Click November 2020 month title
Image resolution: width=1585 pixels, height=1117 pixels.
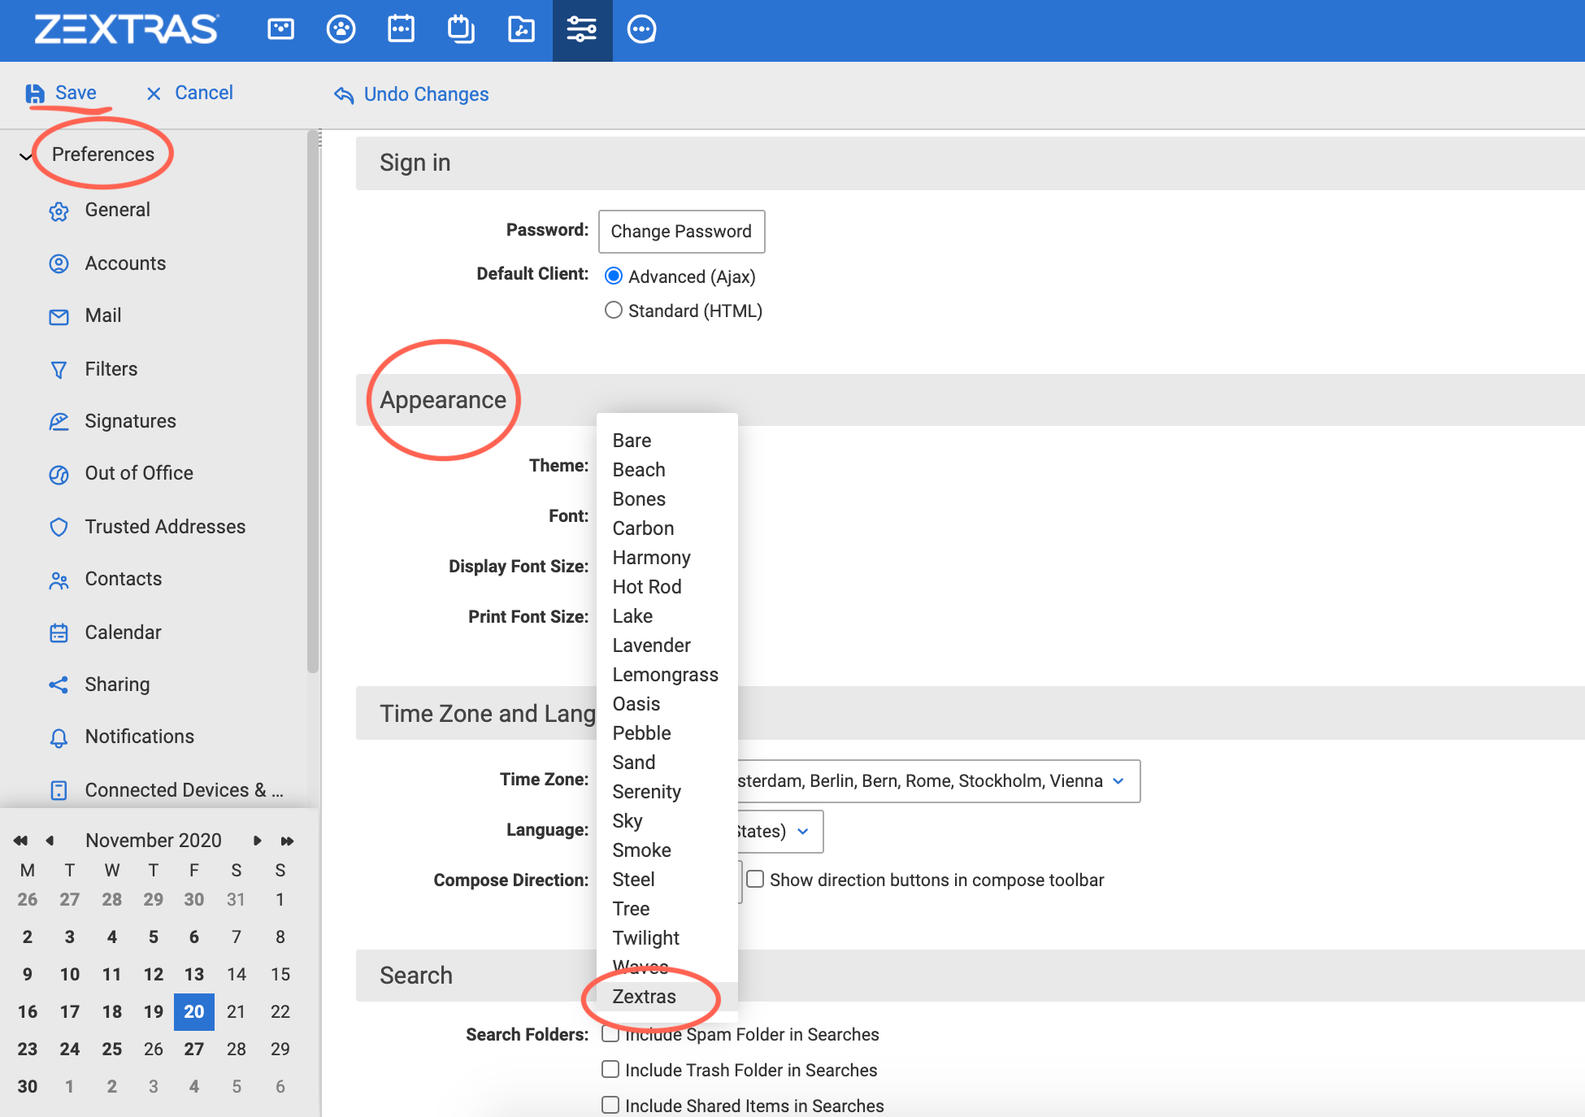pyautogui.click(x=153, y=840)
